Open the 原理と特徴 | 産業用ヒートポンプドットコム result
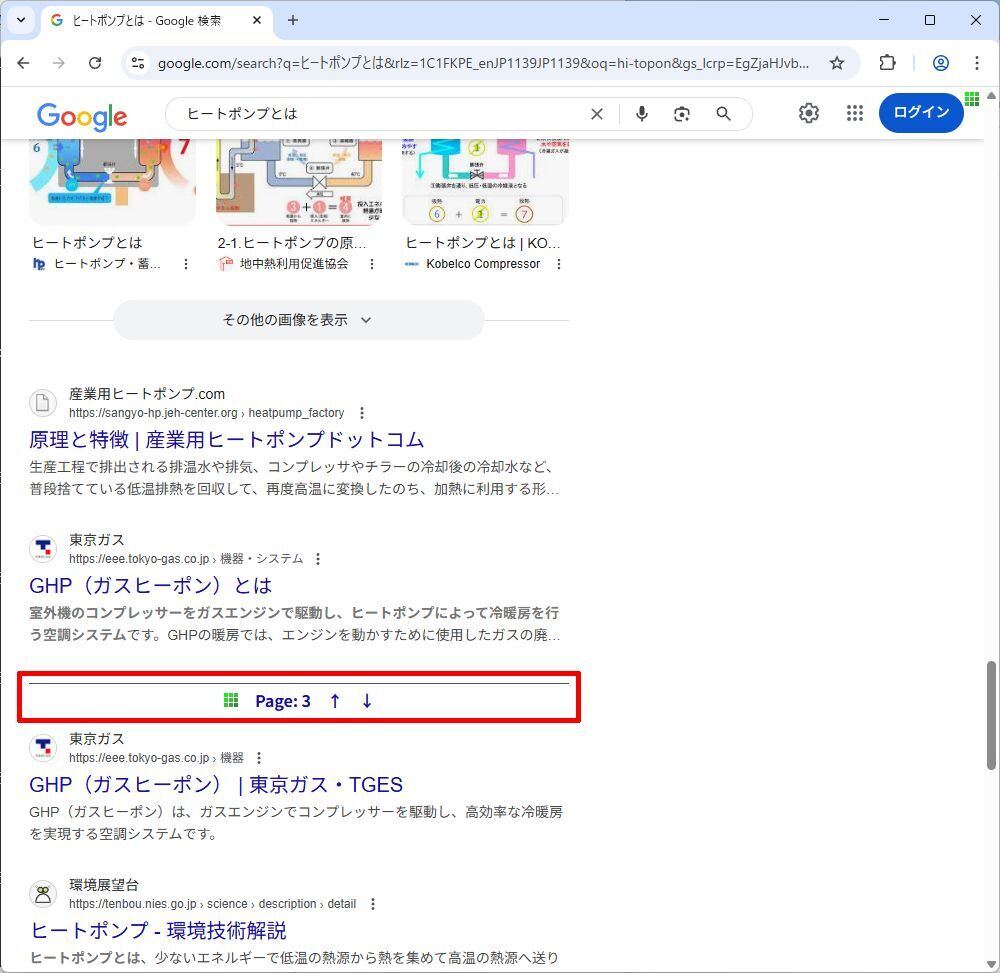The width and height of the screenshot is (1000, 973). click(226, 439)
